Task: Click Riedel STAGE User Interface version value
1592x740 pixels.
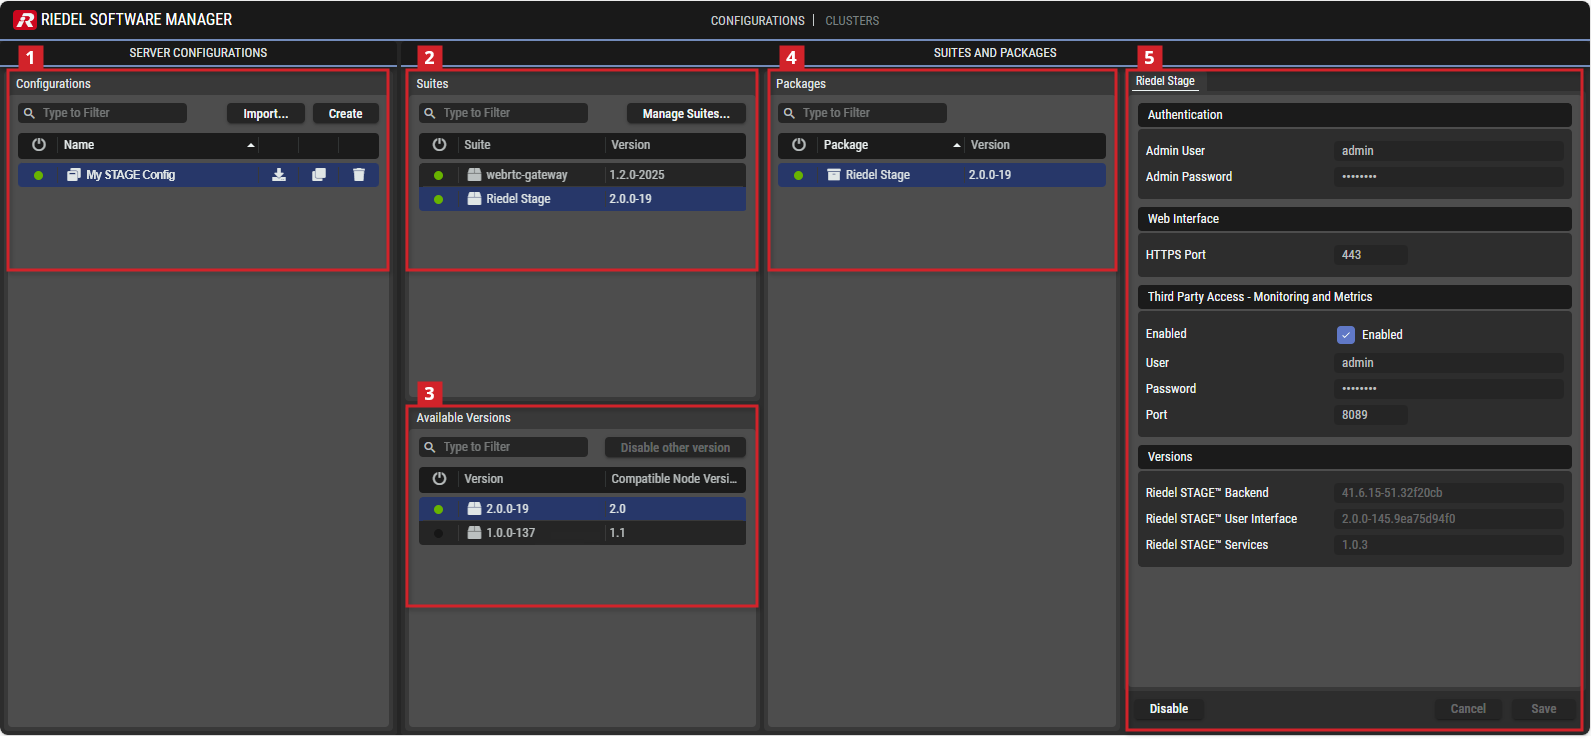Action: [1449, 519]
